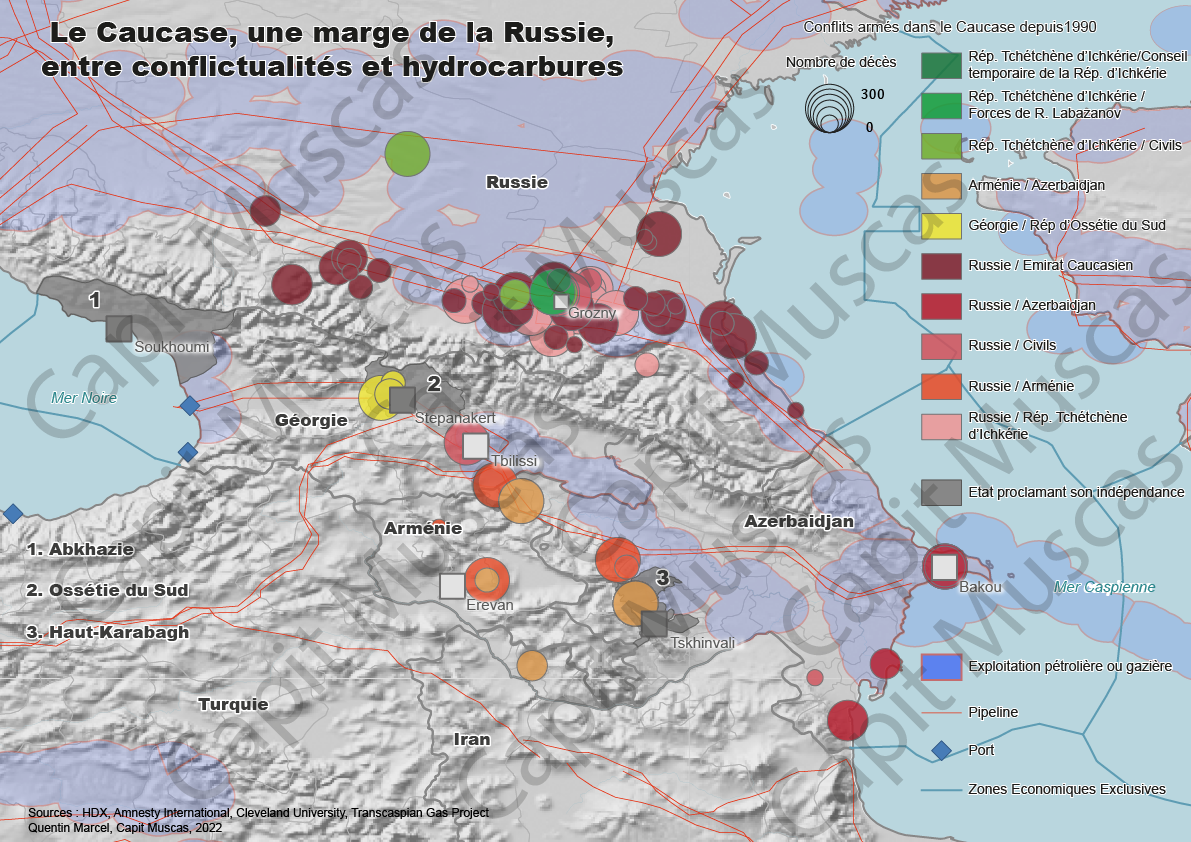Screen dimensions: 1191x842
Task: Click the '1. Abkhazie' label in the key
Action: point(80,549)
